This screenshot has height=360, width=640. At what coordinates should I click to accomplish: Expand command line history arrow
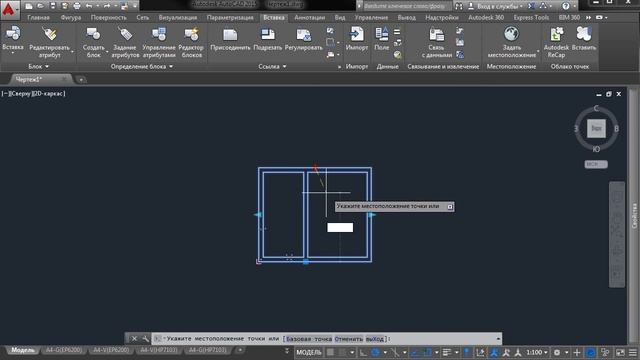498,338
